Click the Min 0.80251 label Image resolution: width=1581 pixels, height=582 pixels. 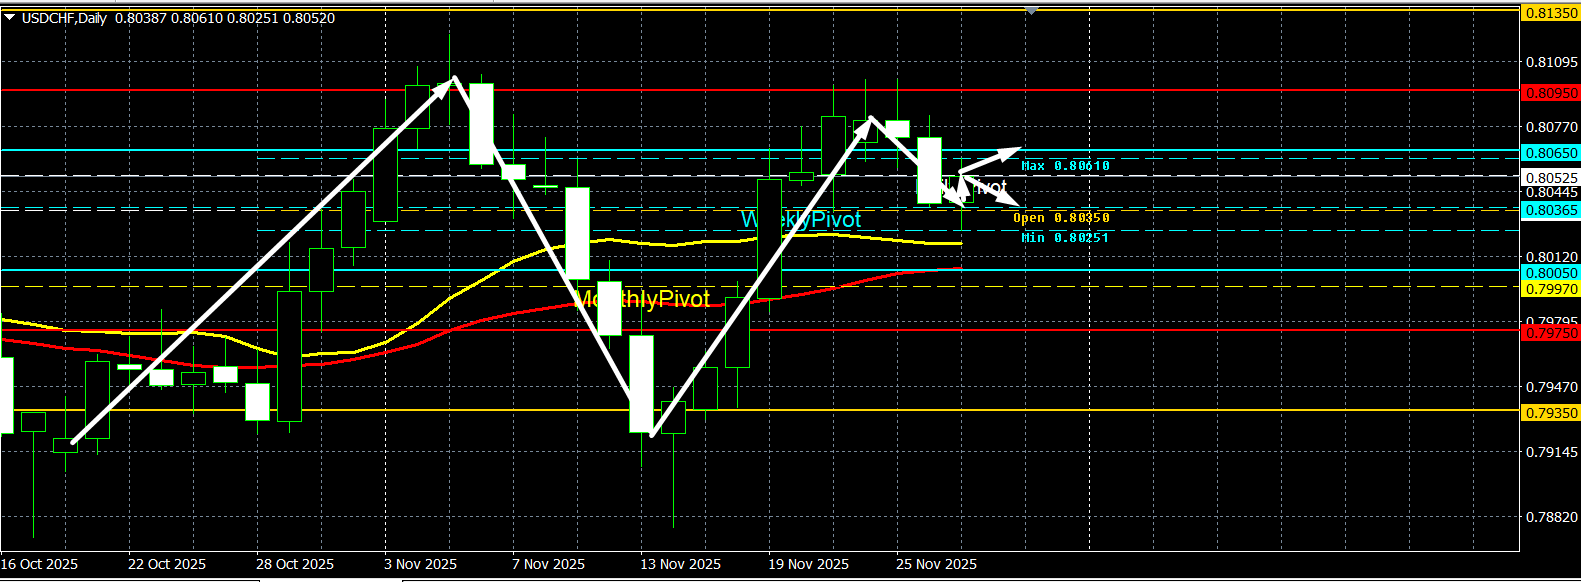click(1065, 238)
